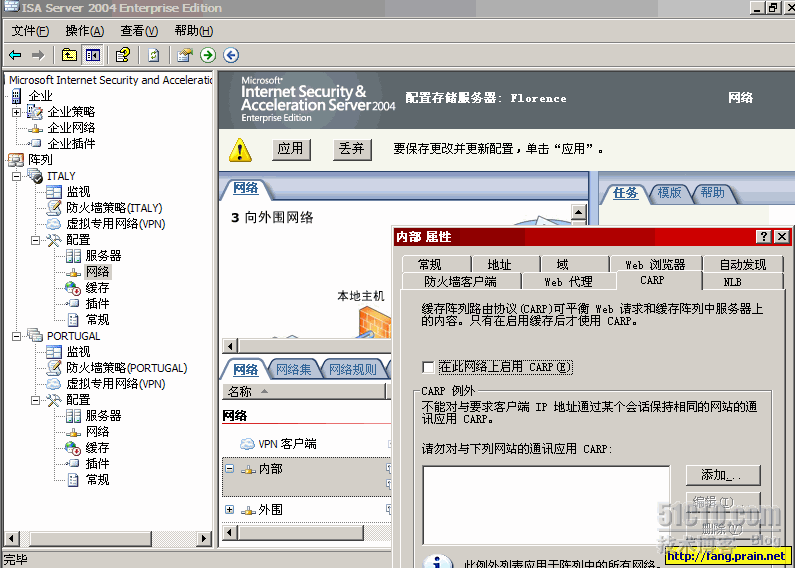Expand the 企业策略 tree node
Viewport: 795px width, 568px height.
(16, 112)
